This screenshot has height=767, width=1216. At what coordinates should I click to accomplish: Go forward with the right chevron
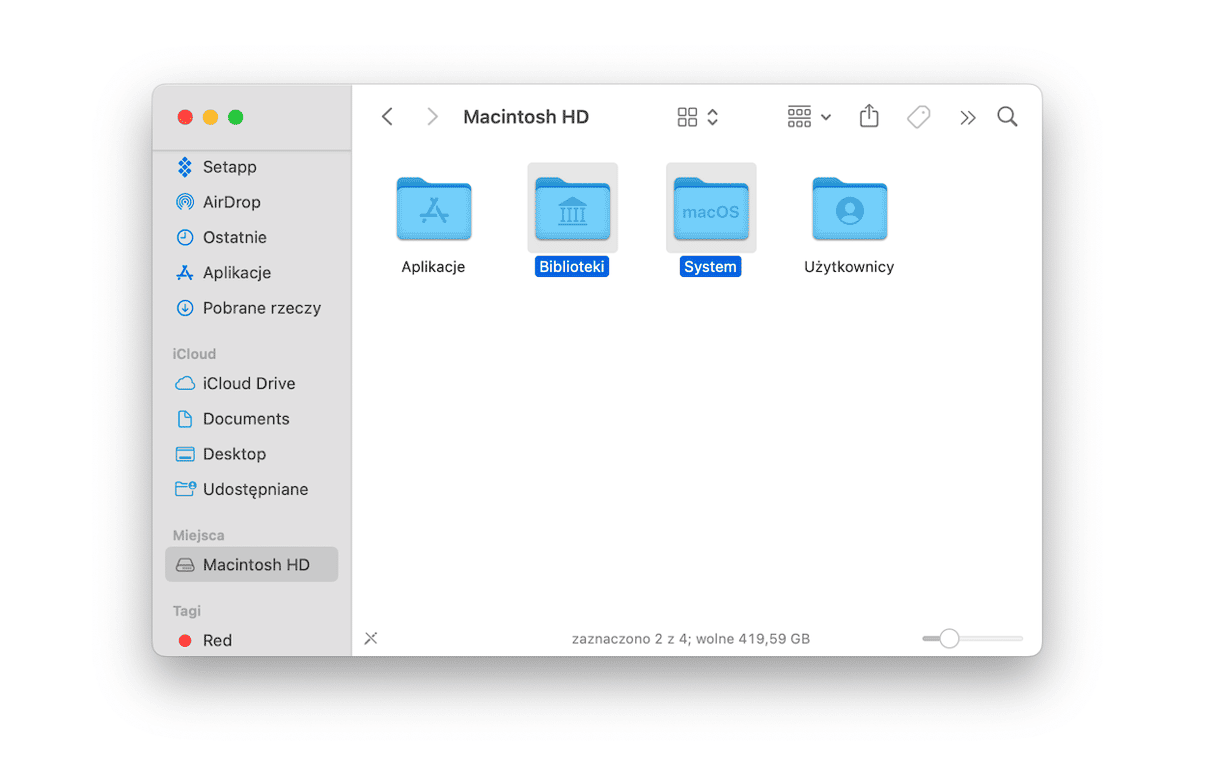pos(432,117)
